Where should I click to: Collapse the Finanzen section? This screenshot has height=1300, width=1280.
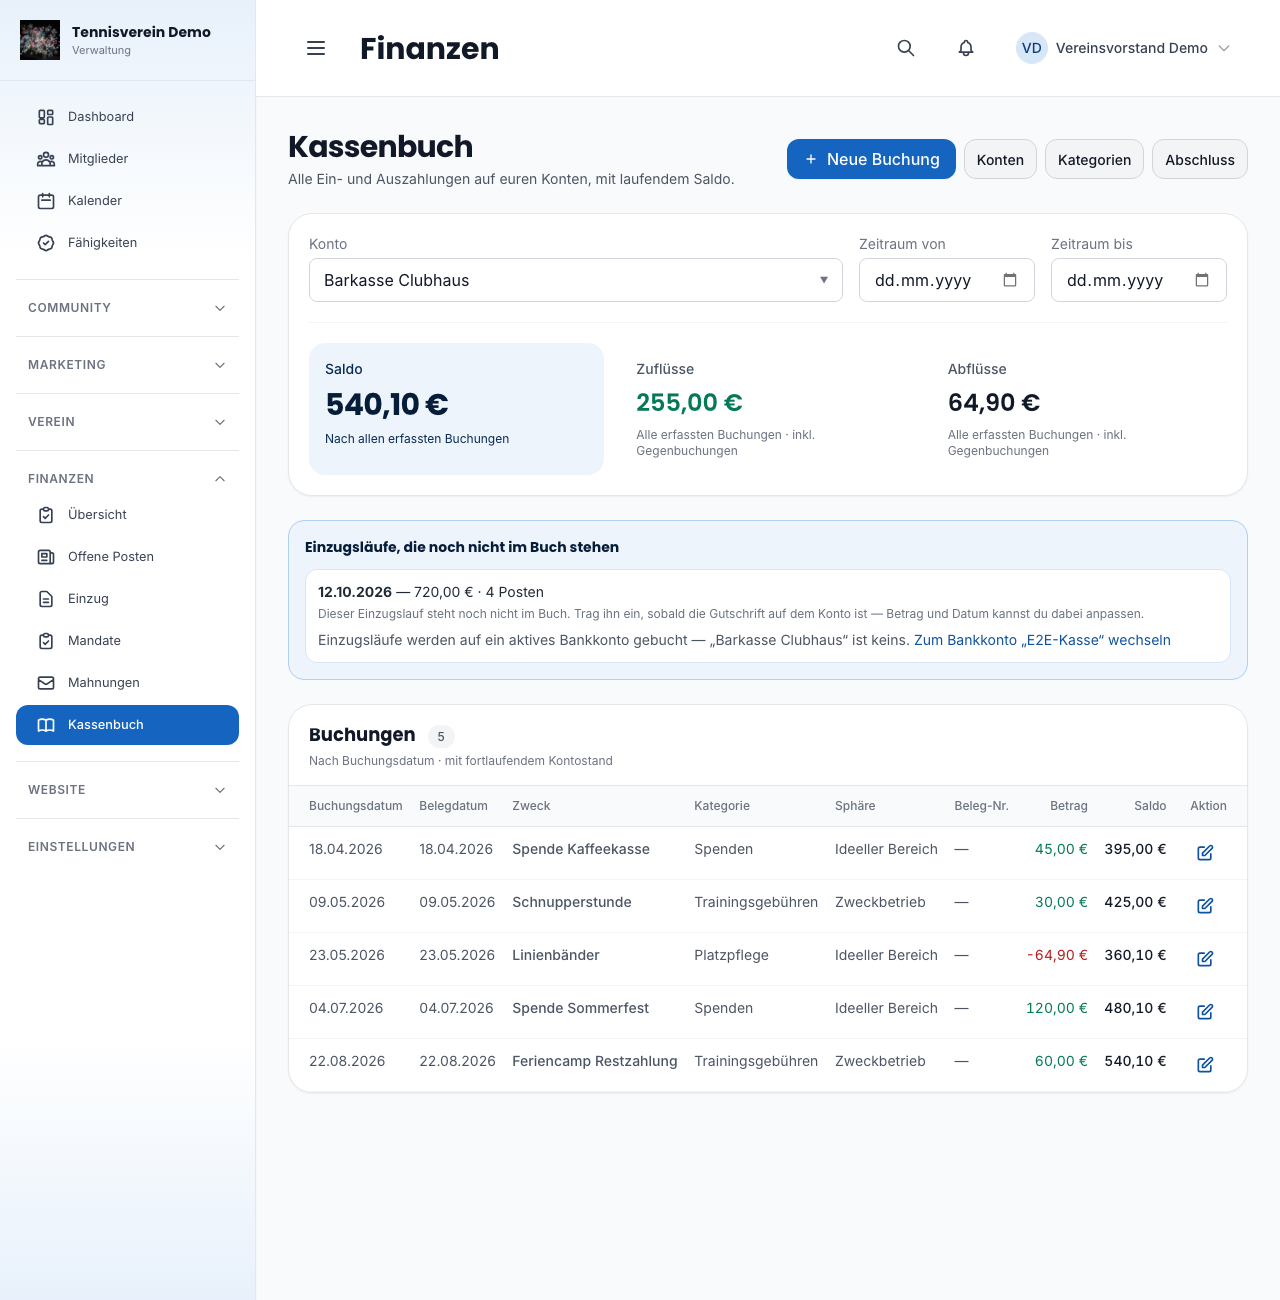(x=127, y=479)
